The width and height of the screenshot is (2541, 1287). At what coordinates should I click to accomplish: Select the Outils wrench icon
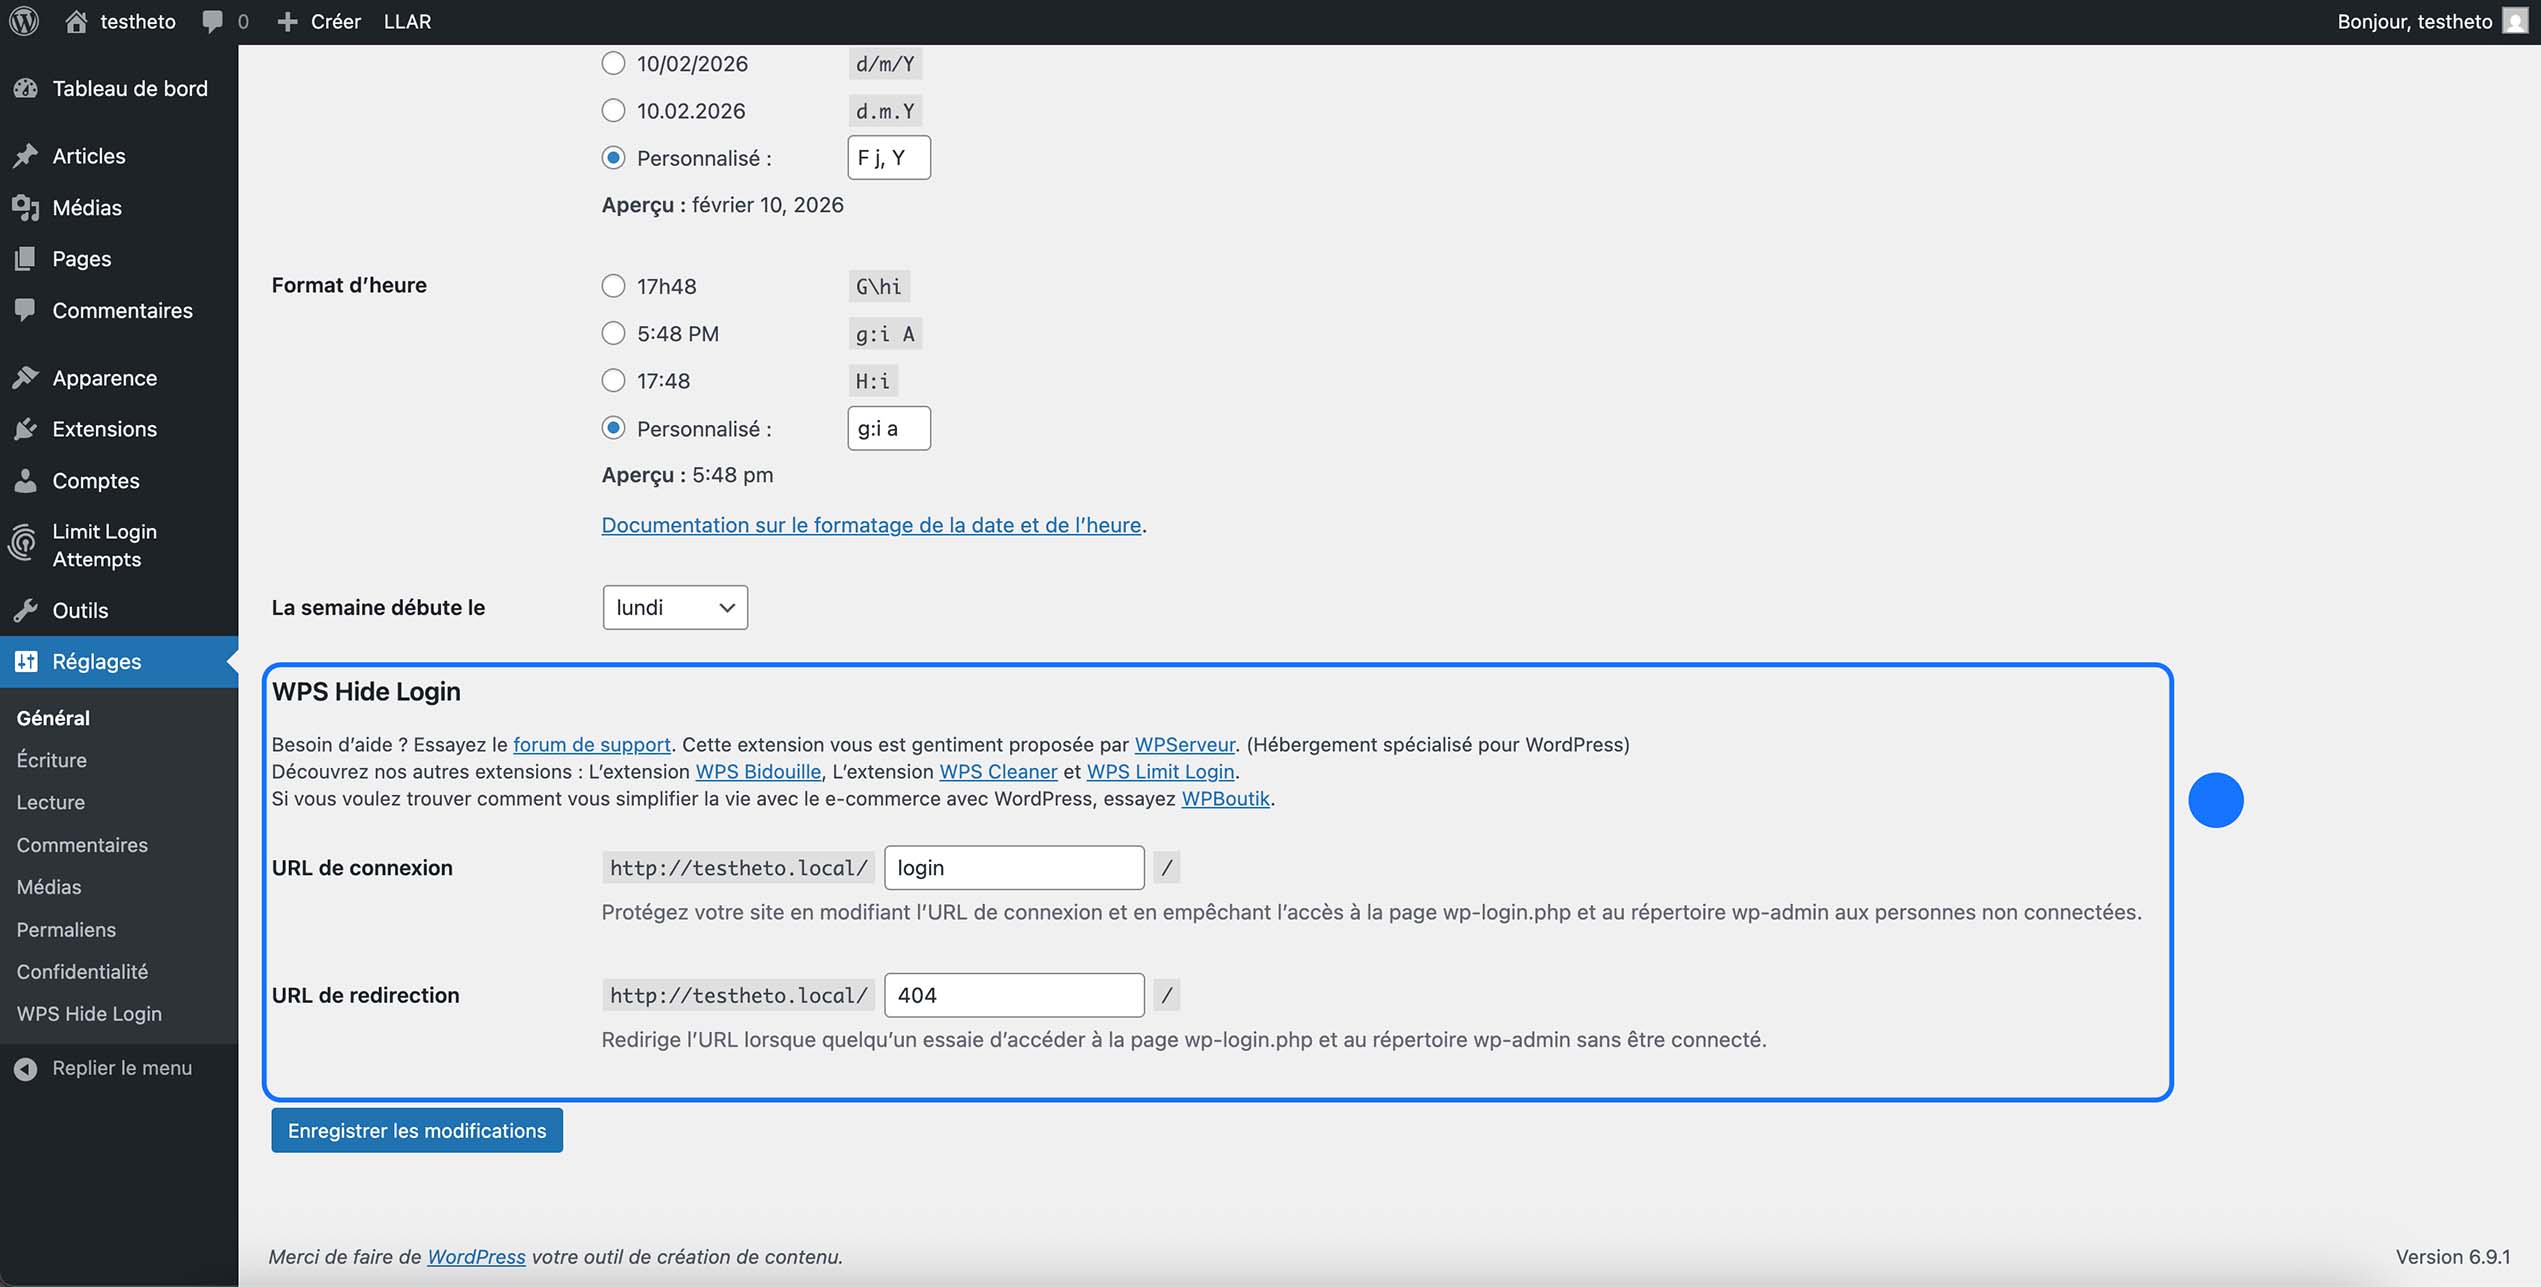[26, 610]
